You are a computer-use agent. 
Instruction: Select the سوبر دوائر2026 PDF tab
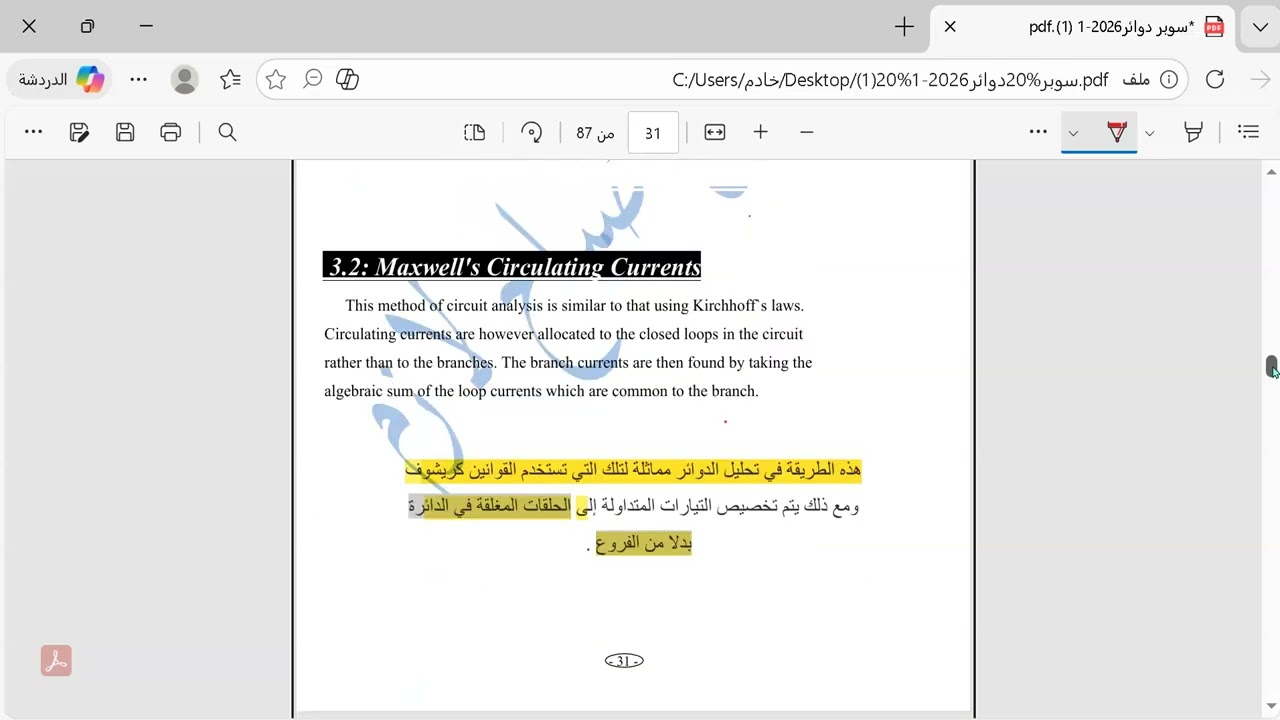[x=1085, y=27]
